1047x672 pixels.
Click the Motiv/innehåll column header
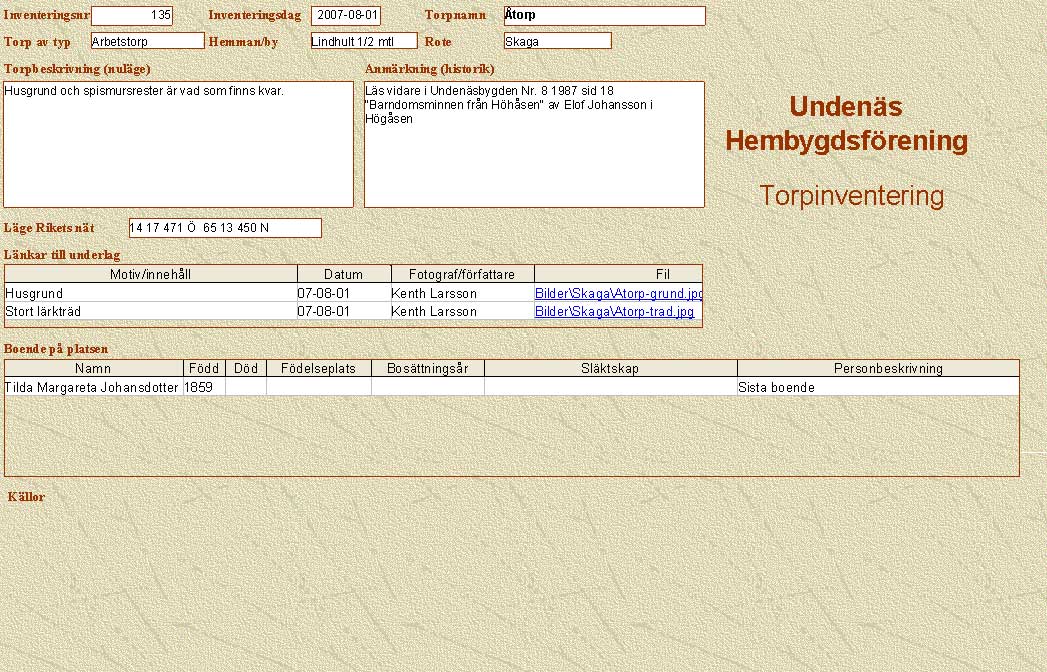151,274
